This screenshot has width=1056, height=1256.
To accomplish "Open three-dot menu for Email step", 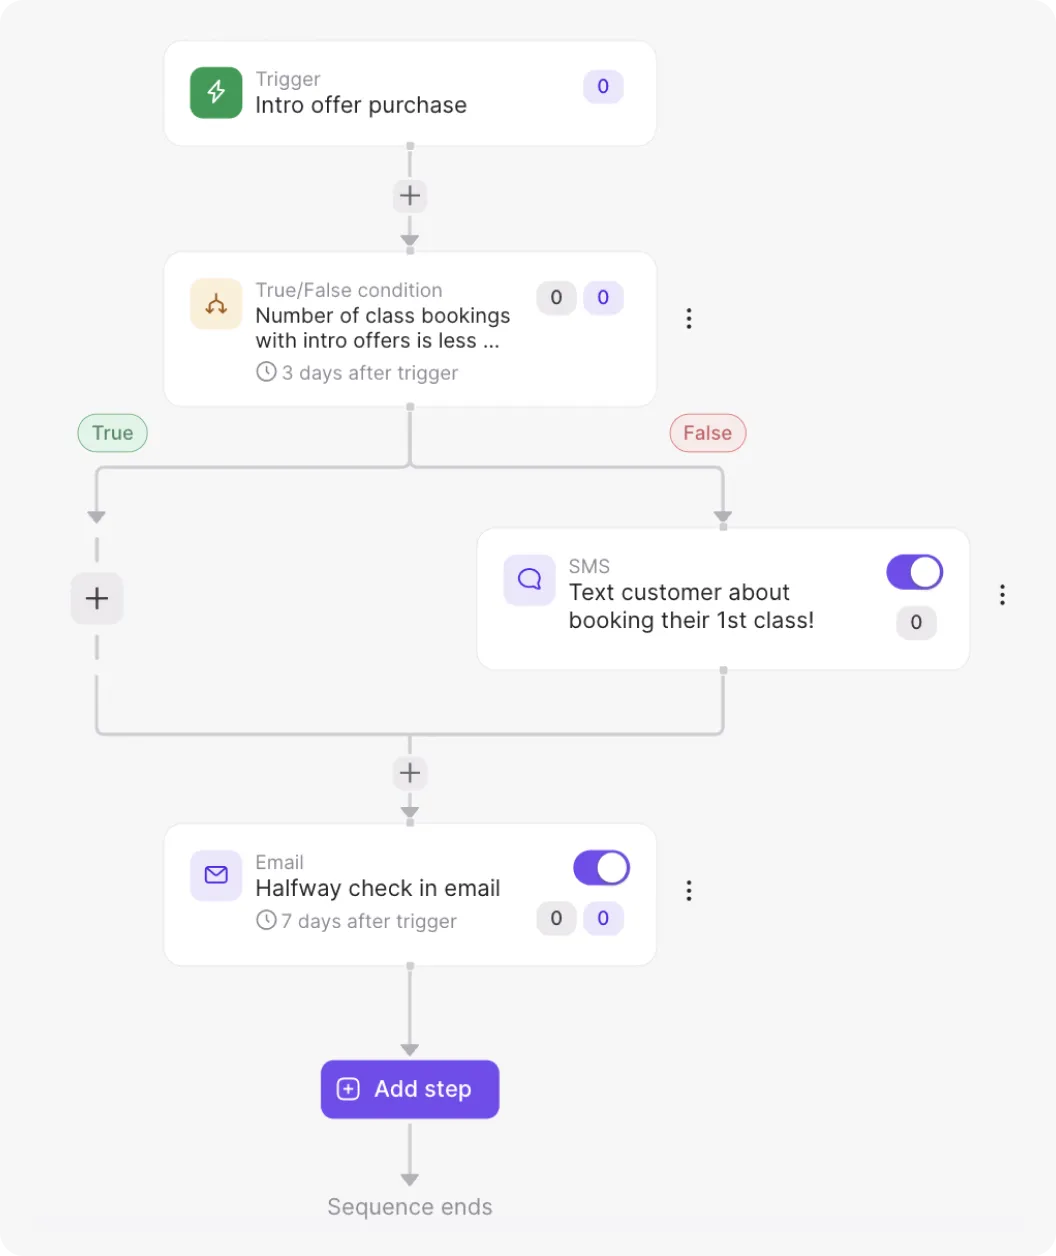I will [688, 891].
